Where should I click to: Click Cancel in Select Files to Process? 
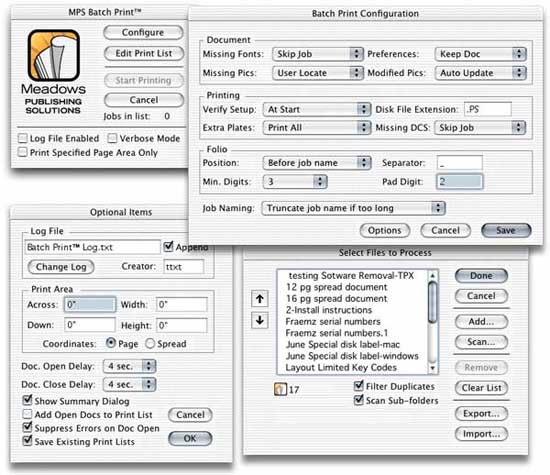coord(481,296)
